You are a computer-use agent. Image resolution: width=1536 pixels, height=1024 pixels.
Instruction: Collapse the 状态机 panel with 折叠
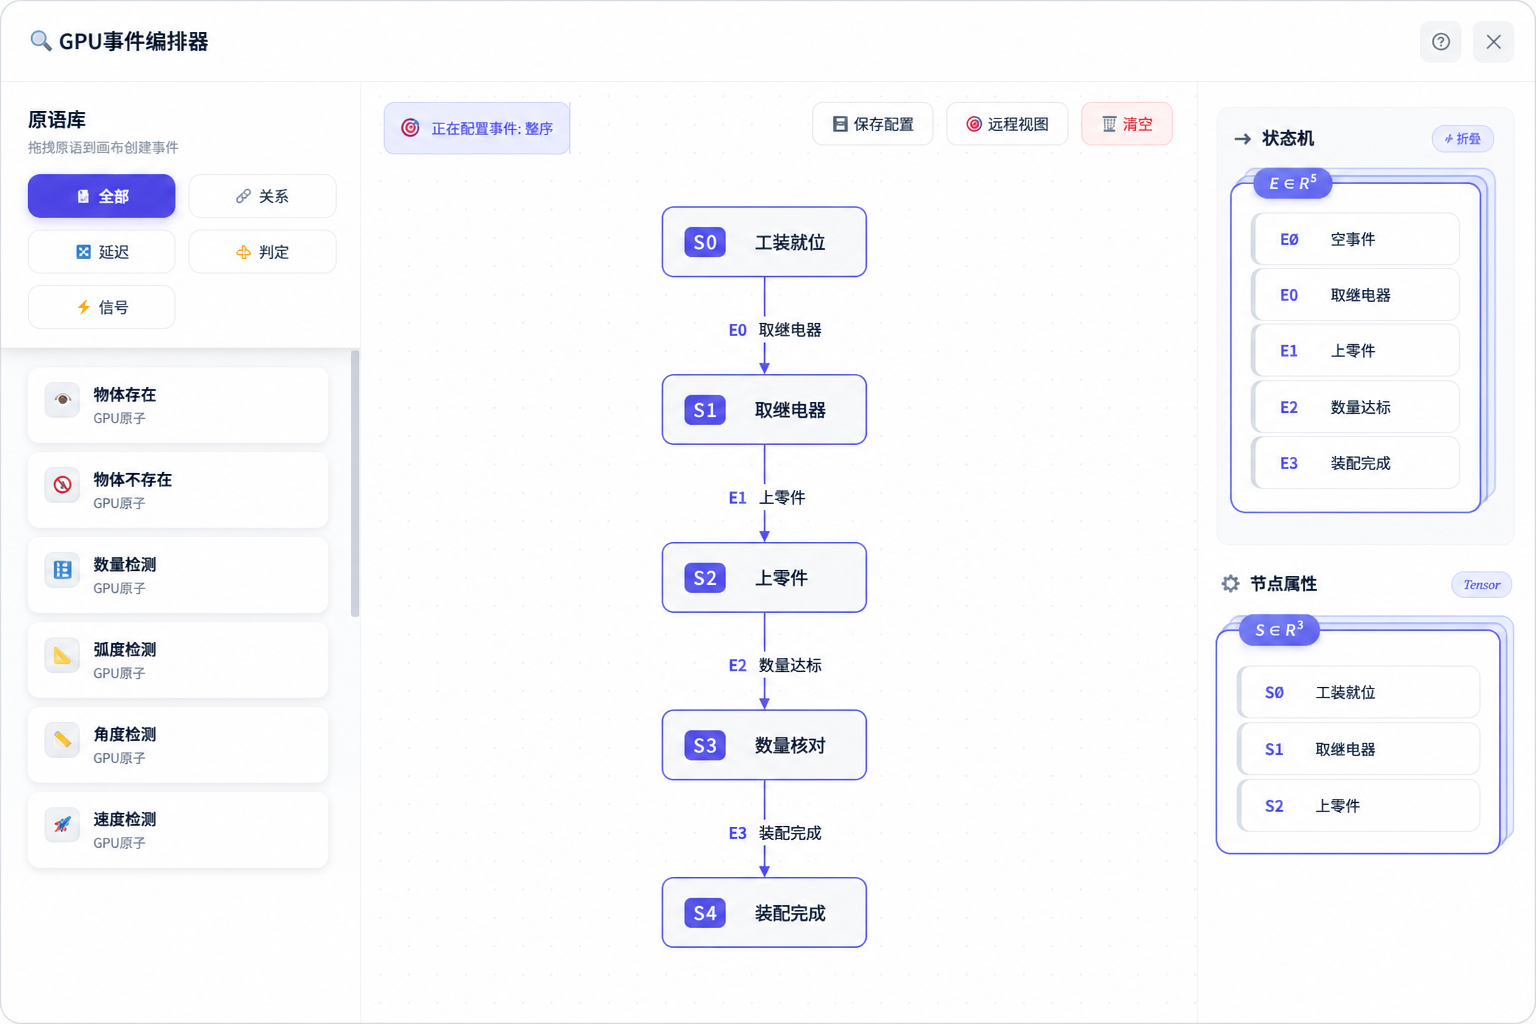[1462, 139]
